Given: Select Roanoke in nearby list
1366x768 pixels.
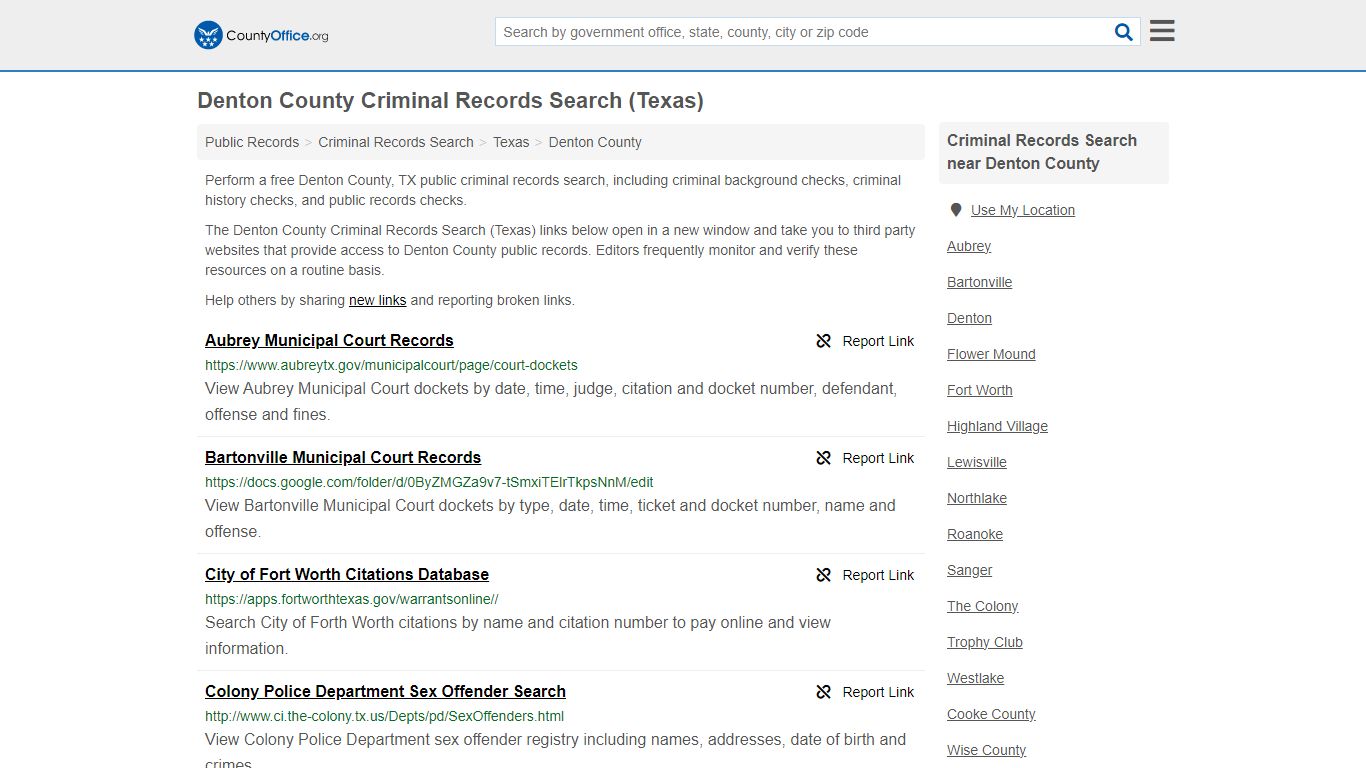Looking at the screenshot, I should [x=975, y=534].
